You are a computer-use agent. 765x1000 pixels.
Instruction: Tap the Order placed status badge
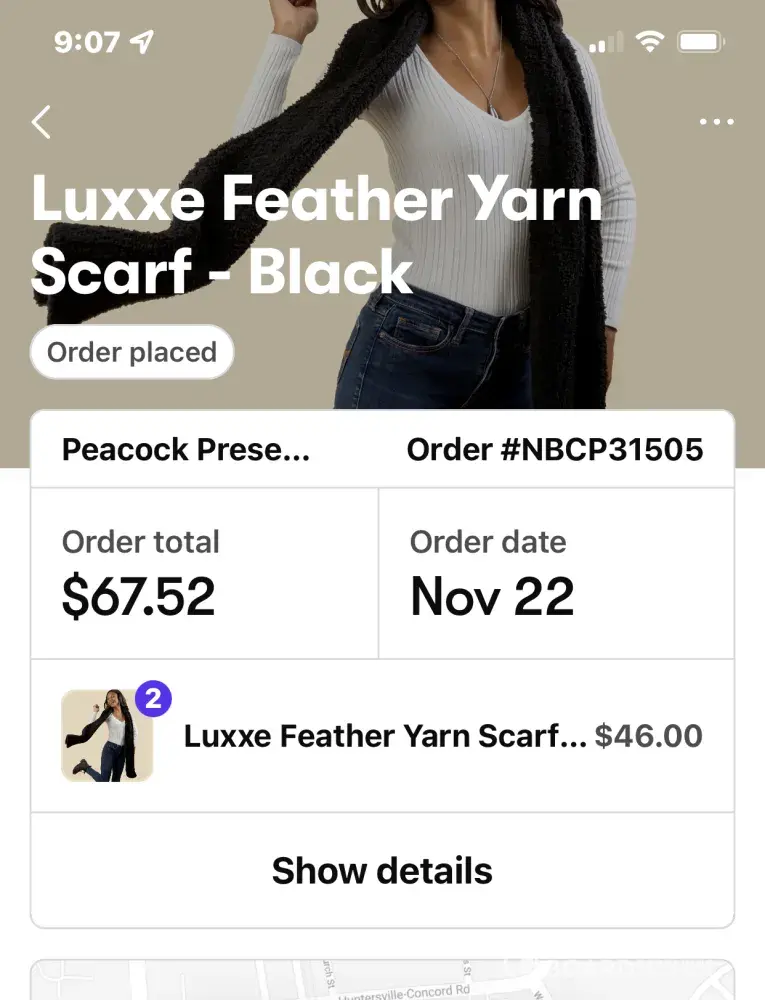pos(132,352)
